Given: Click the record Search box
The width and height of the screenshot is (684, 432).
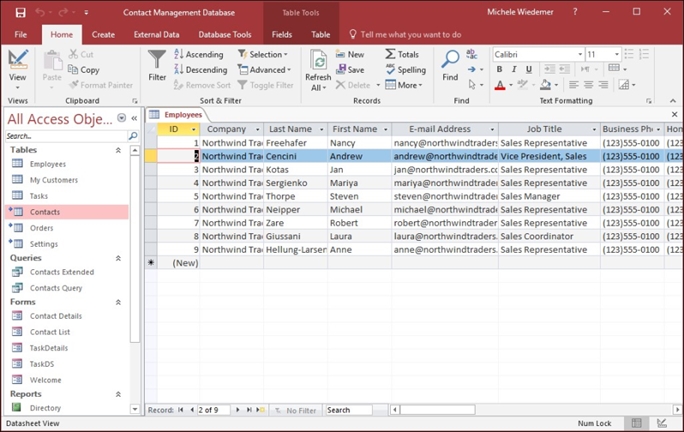Looking at the screenshot, I should [349, 410].
